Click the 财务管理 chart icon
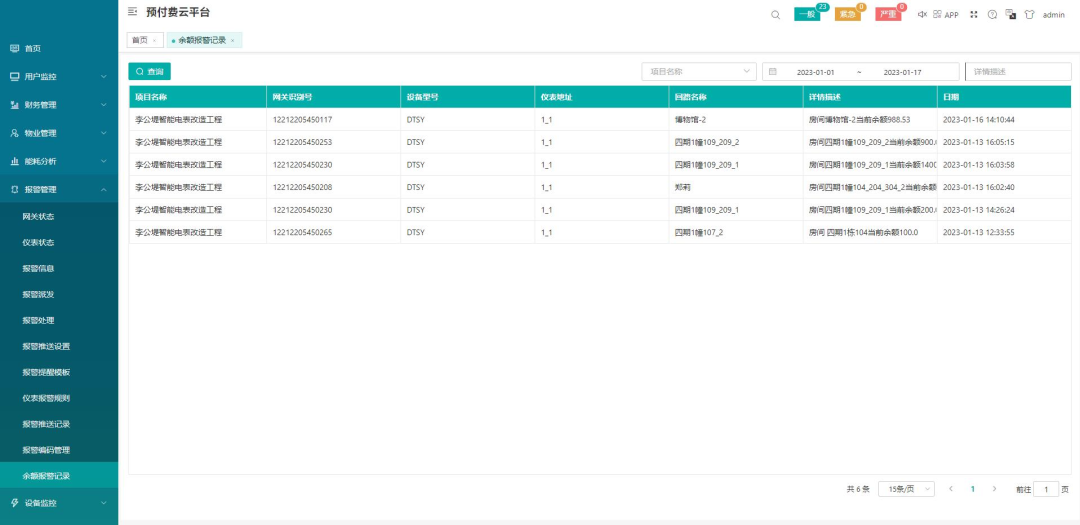 (x=14, y=105)
